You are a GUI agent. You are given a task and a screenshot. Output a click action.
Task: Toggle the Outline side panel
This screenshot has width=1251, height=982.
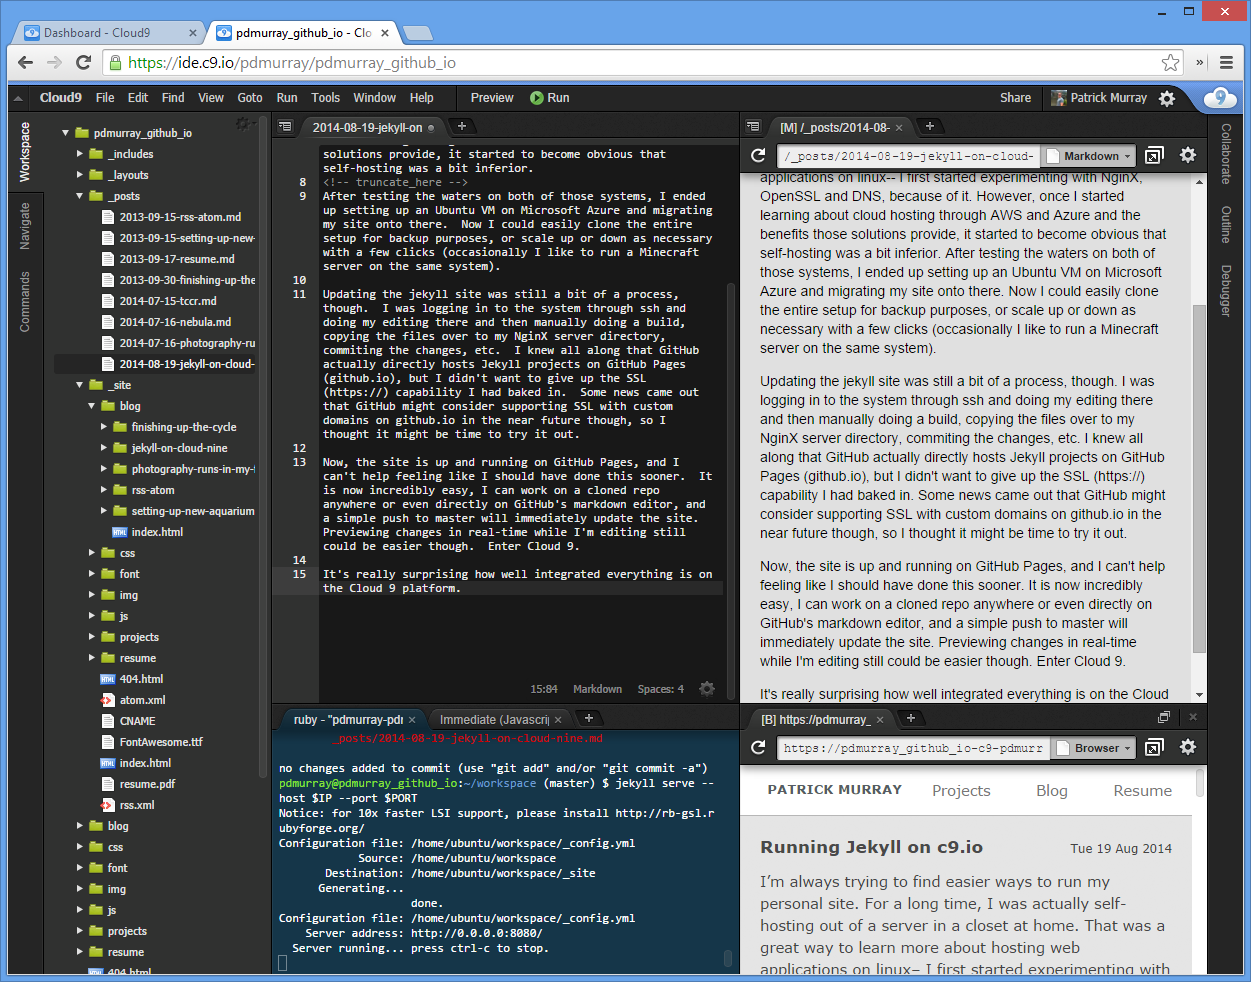click(1225, 225)
